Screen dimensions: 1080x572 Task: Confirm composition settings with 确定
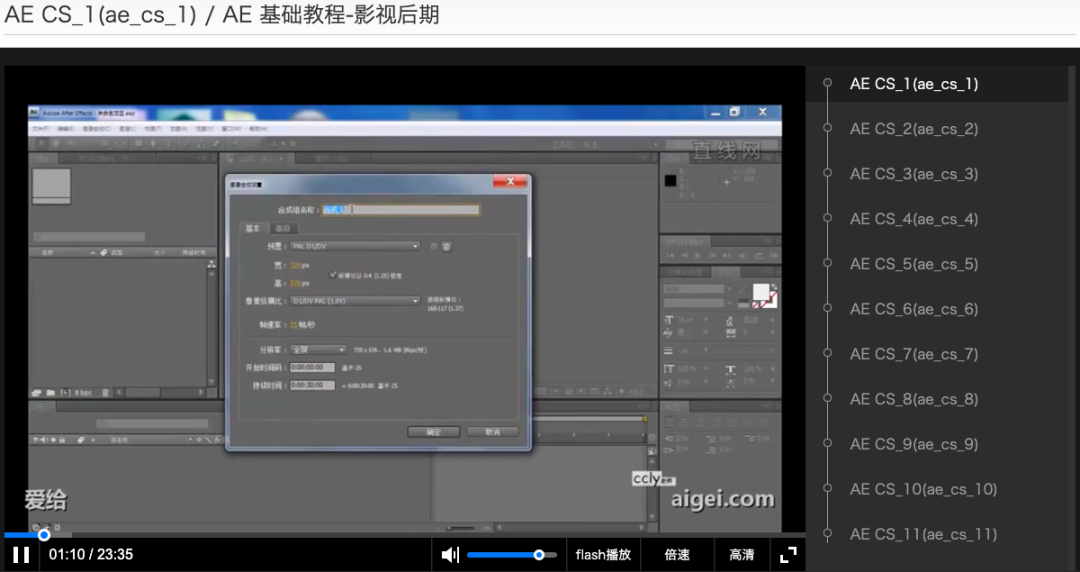pos(433,432)
